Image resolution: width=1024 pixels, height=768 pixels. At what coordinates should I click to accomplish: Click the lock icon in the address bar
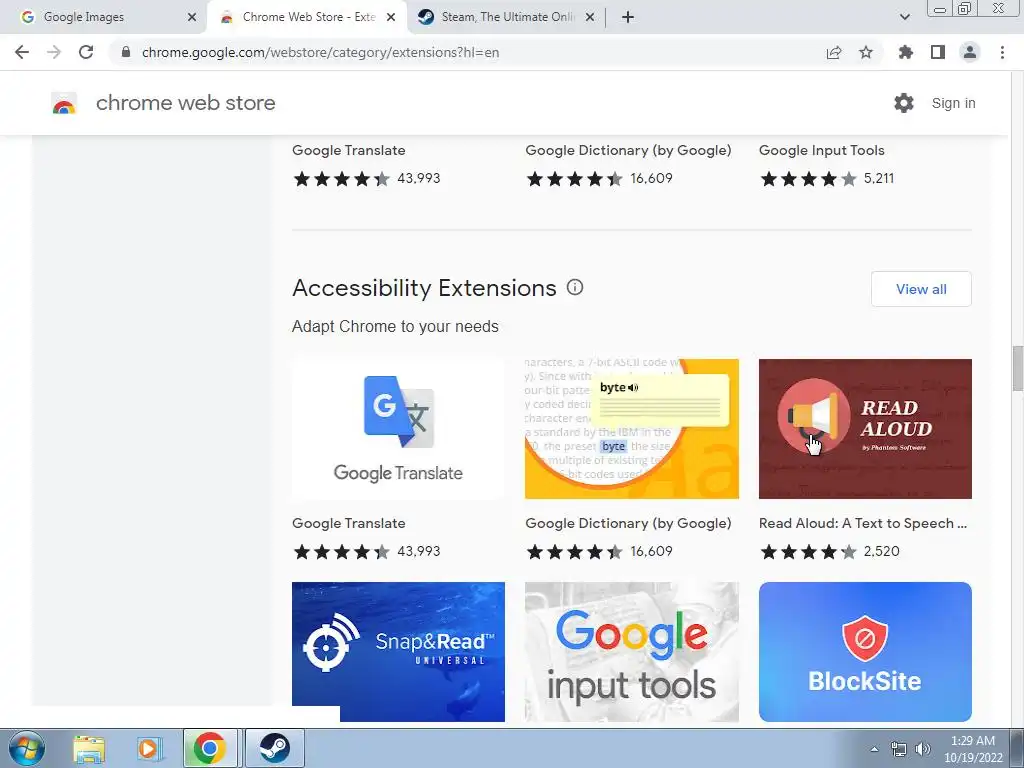click(x=126, y=52)
